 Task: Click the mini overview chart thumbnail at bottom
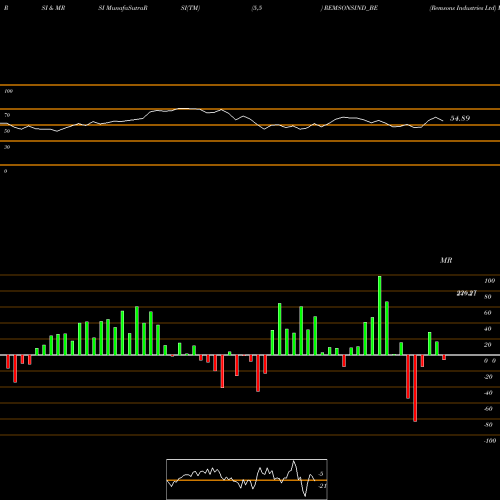[247, 479]
